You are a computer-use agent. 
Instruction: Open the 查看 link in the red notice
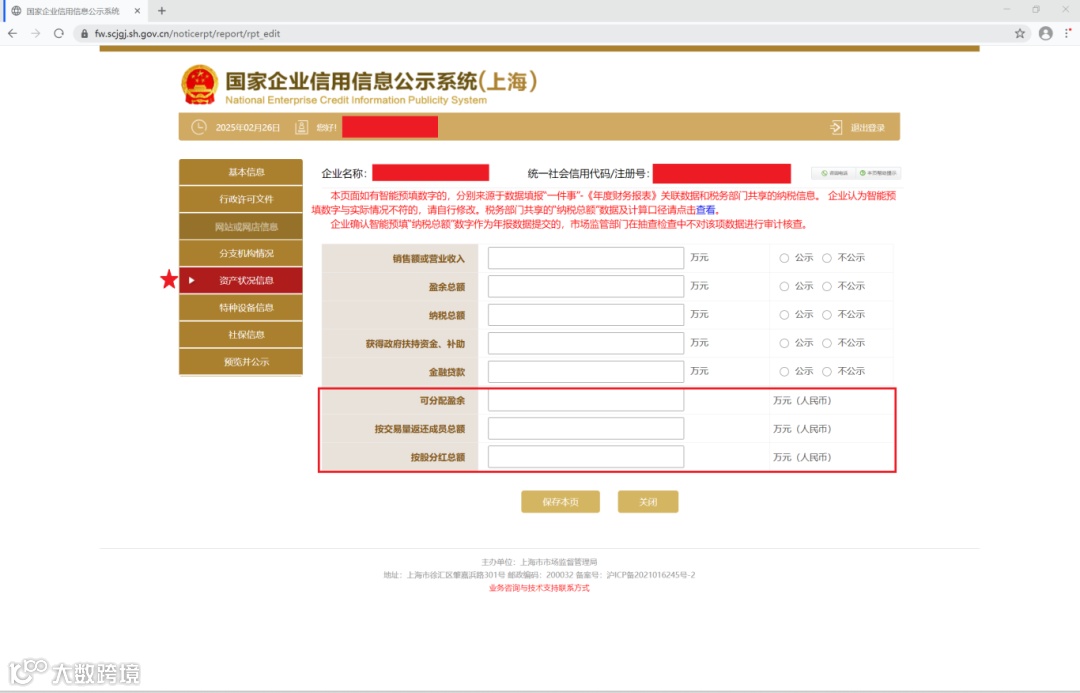[x=705, y=210]
